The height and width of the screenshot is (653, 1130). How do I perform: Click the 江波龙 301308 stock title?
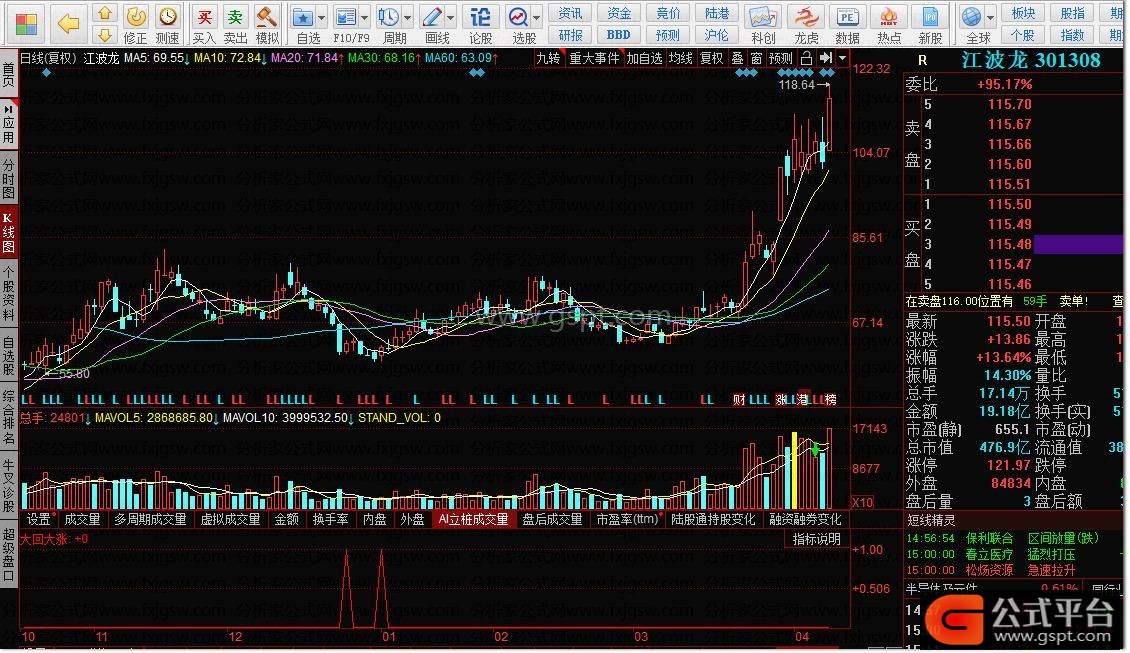[1031, 61]
